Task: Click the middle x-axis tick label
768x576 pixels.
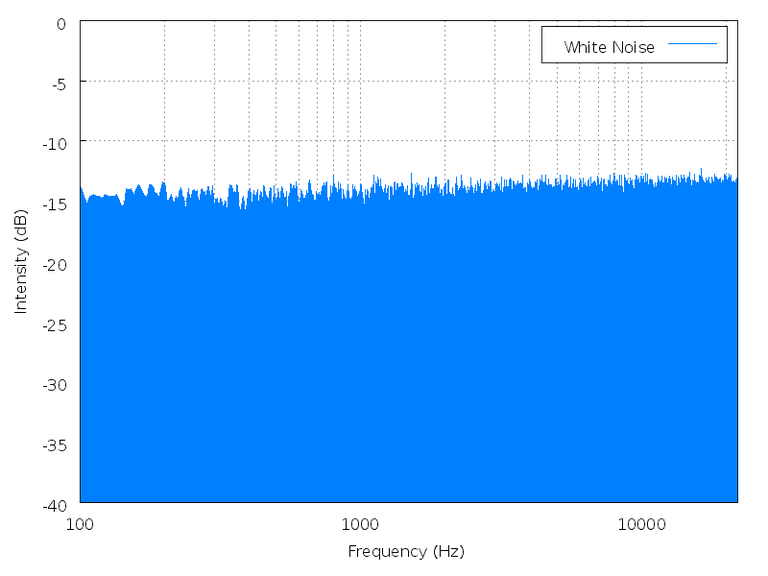Action: 360,521
